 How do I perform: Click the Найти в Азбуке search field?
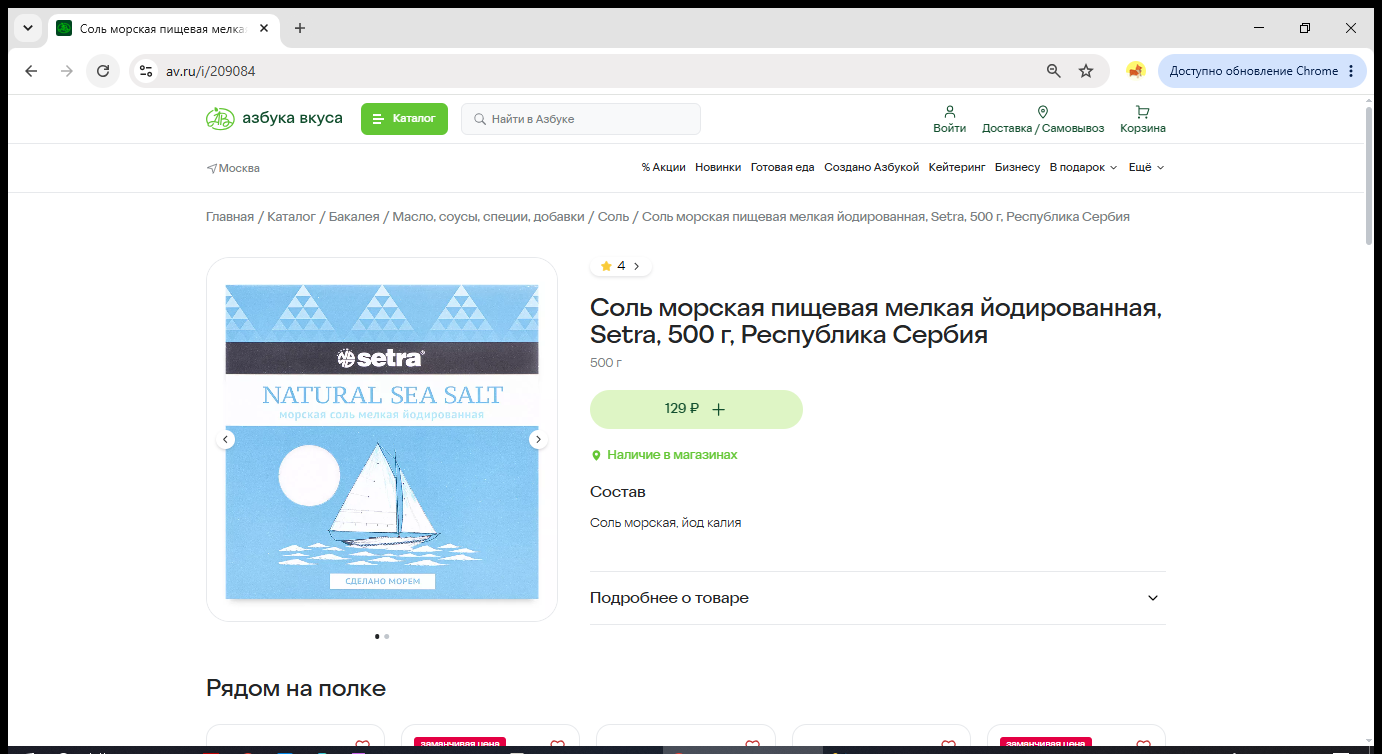click(581, 119)
